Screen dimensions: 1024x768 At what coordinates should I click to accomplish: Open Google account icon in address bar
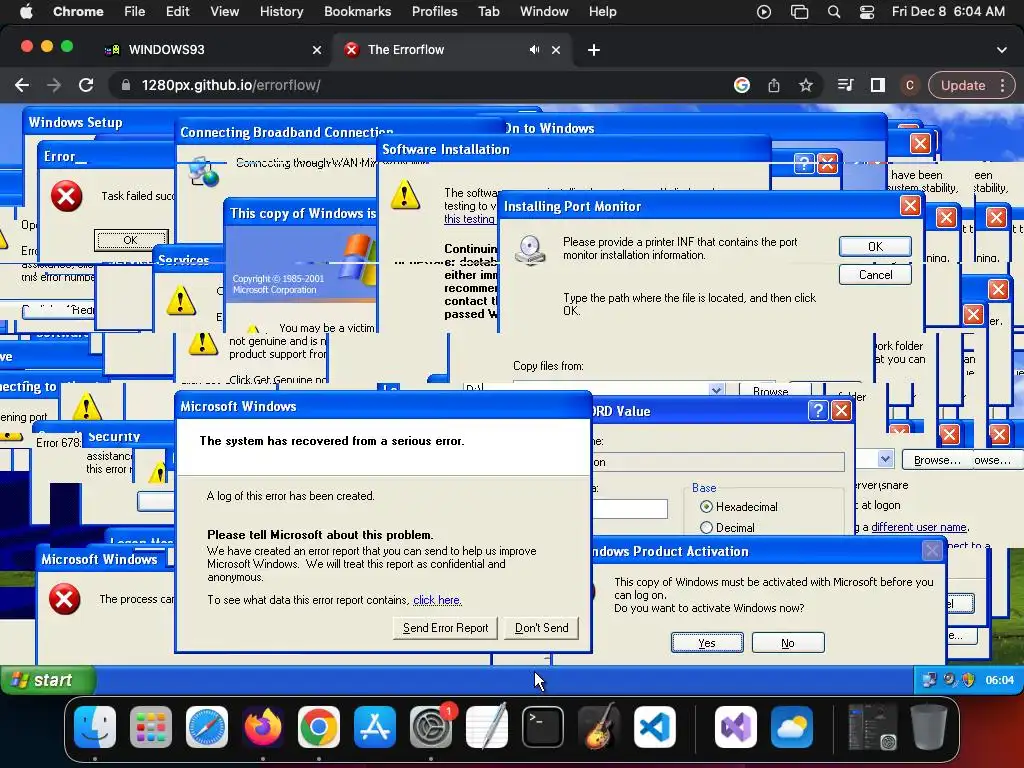tap(742, 85)
